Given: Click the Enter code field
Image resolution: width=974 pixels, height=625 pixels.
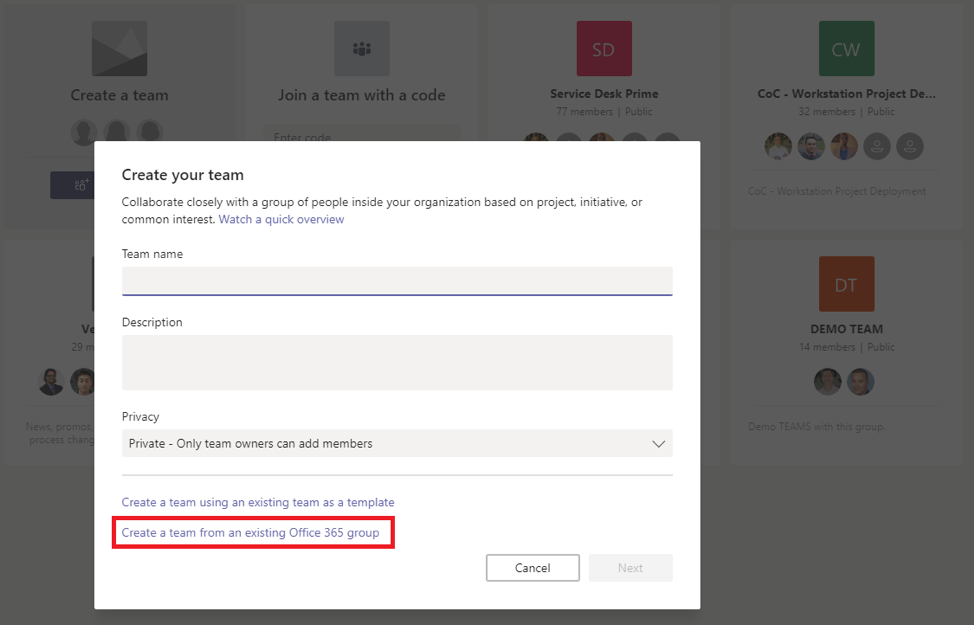Looking at the screenshot, I should pos(361,136).
